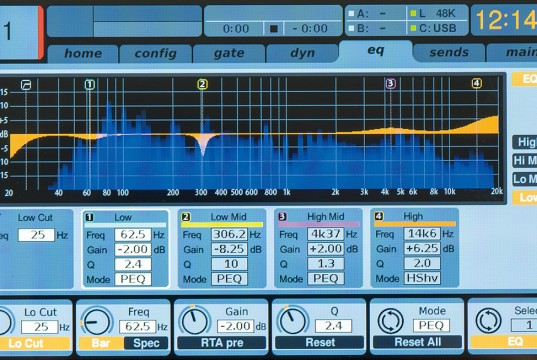
Task: Click the High band Gain field +6.25
Action: pos(422,248)
